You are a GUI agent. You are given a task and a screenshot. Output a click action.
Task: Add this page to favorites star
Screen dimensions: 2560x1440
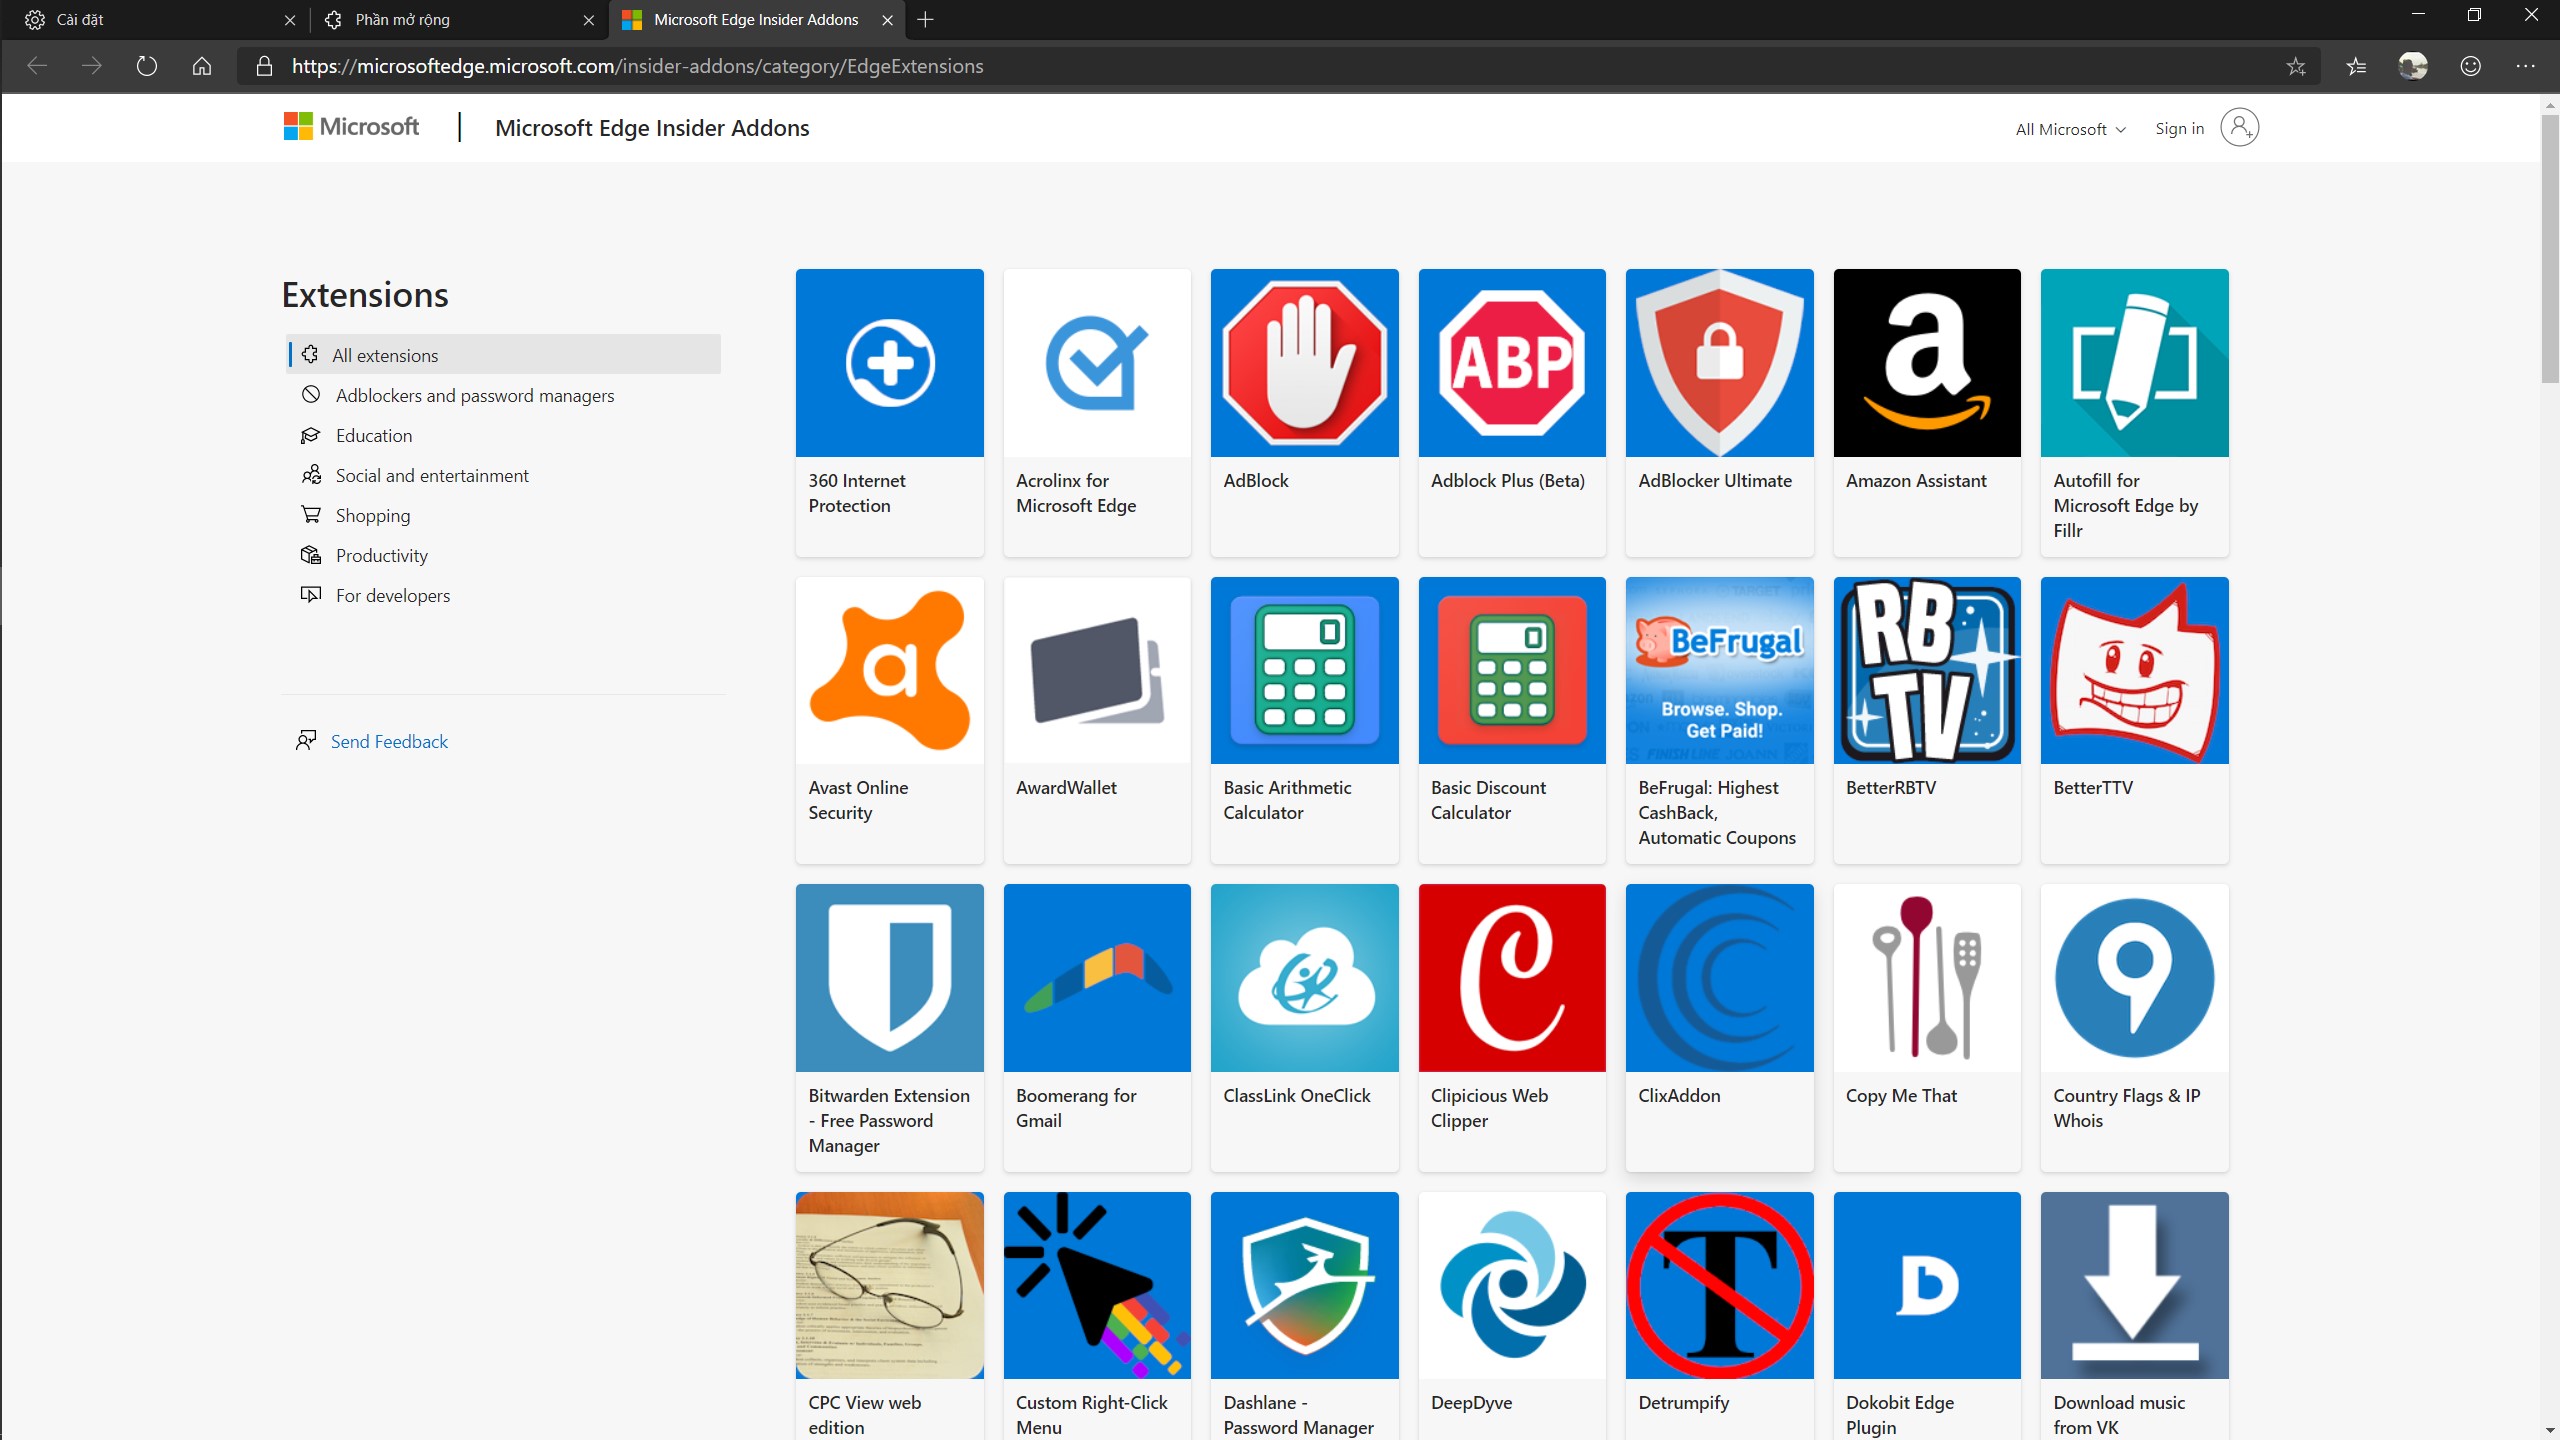pos(2295,66)
